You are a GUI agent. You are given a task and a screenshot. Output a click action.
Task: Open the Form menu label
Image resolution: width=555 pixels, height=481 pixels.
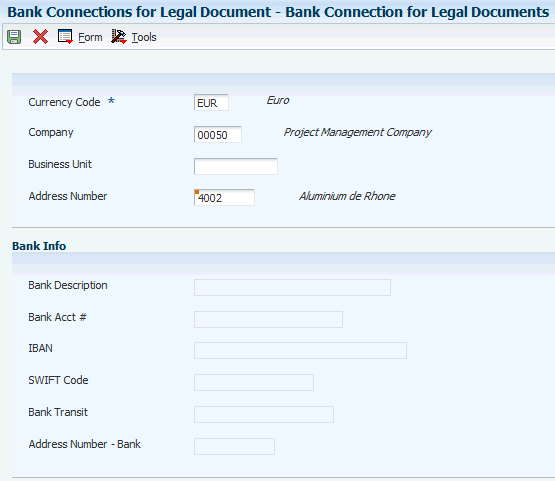click(90, 37)
